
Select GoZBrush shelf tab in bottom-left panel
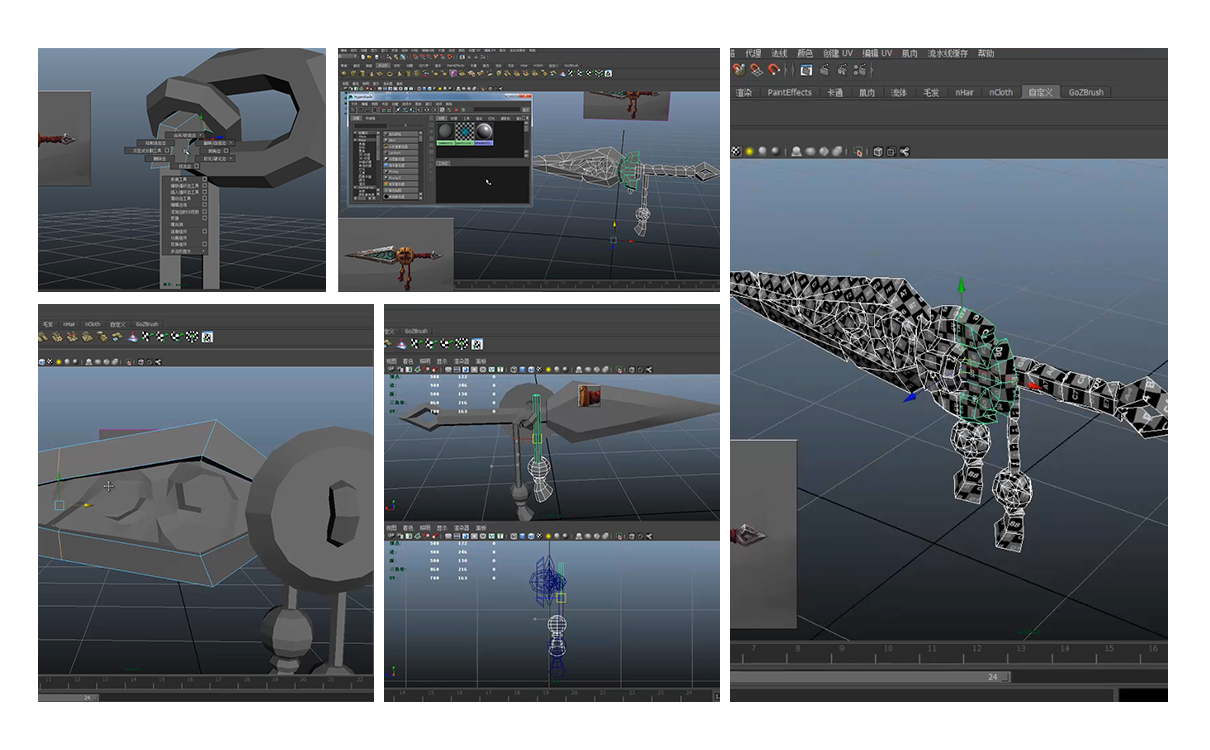147,324
